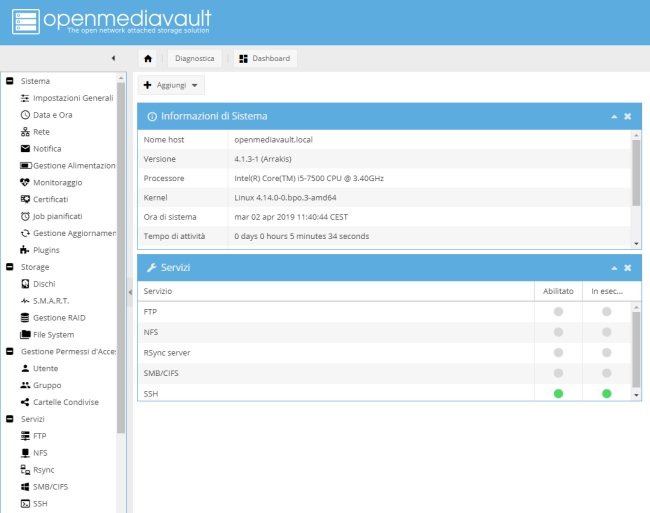Collapse Gestione Permessi d'Accesso section

click(10, 351)
